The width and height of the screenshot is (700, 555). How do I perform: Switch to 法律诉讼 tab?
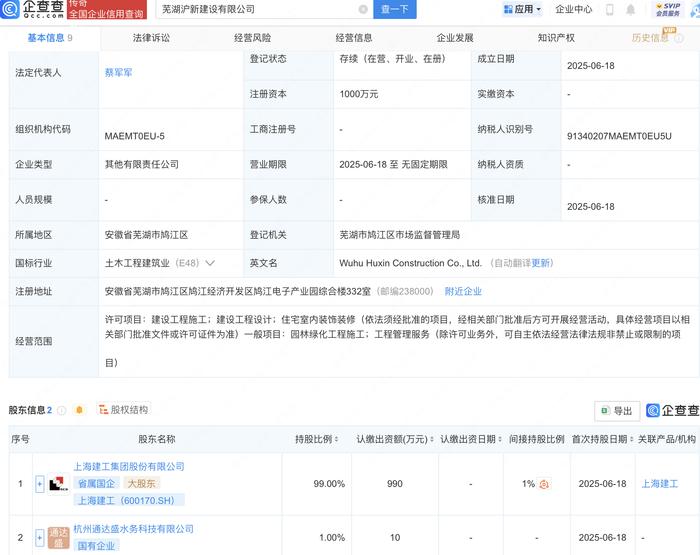pyautogui.click(x=151, y=38)
